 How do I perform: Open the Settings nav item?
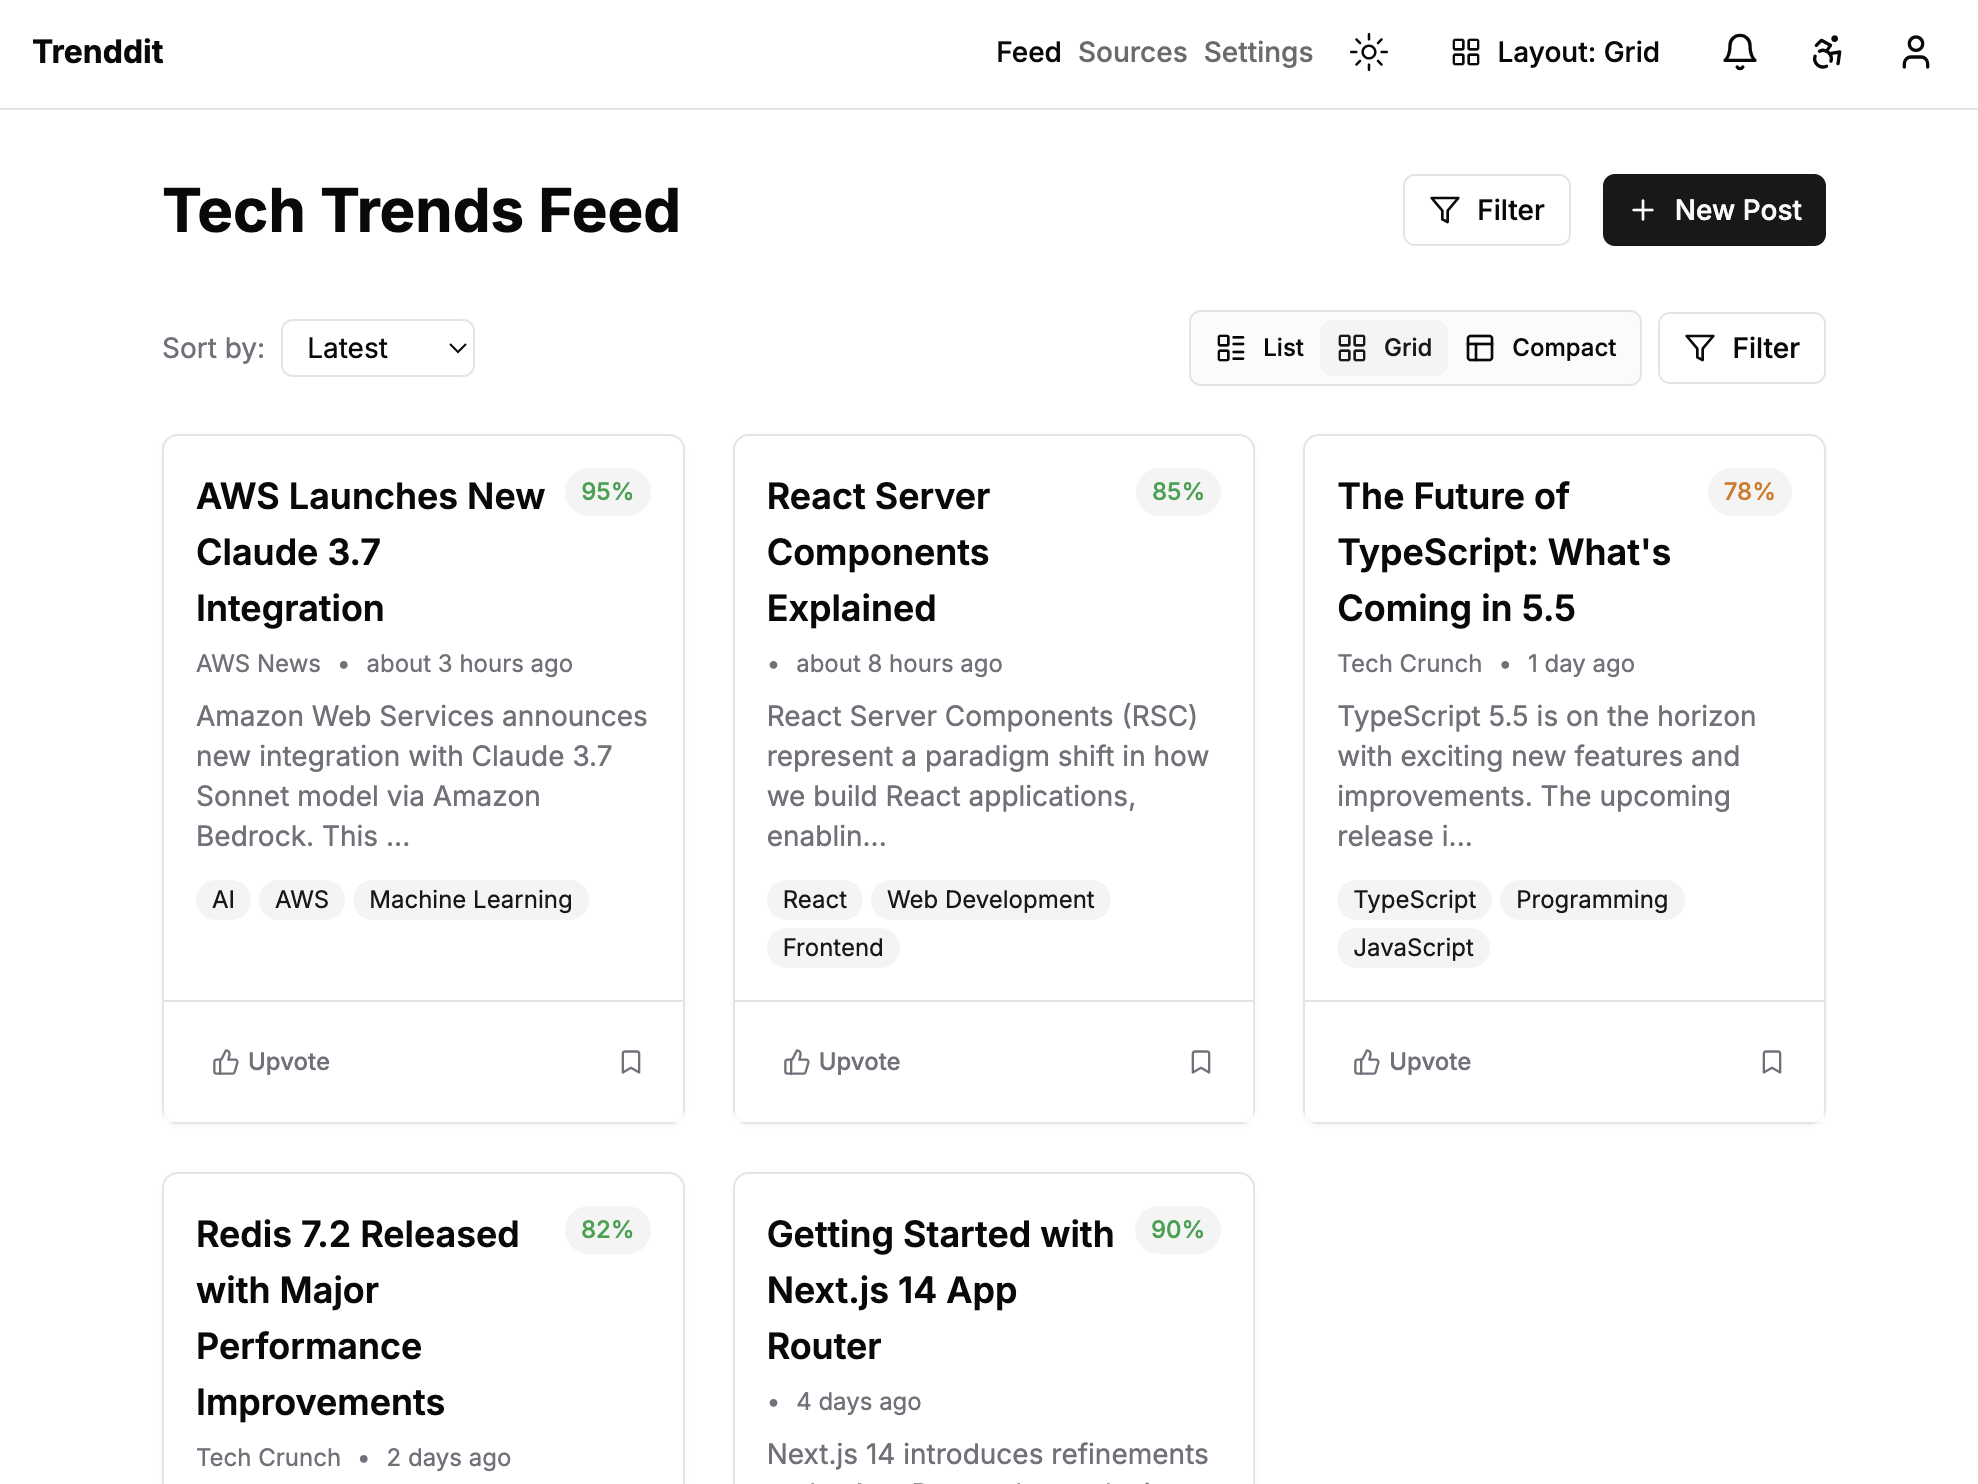[1257, 52]
